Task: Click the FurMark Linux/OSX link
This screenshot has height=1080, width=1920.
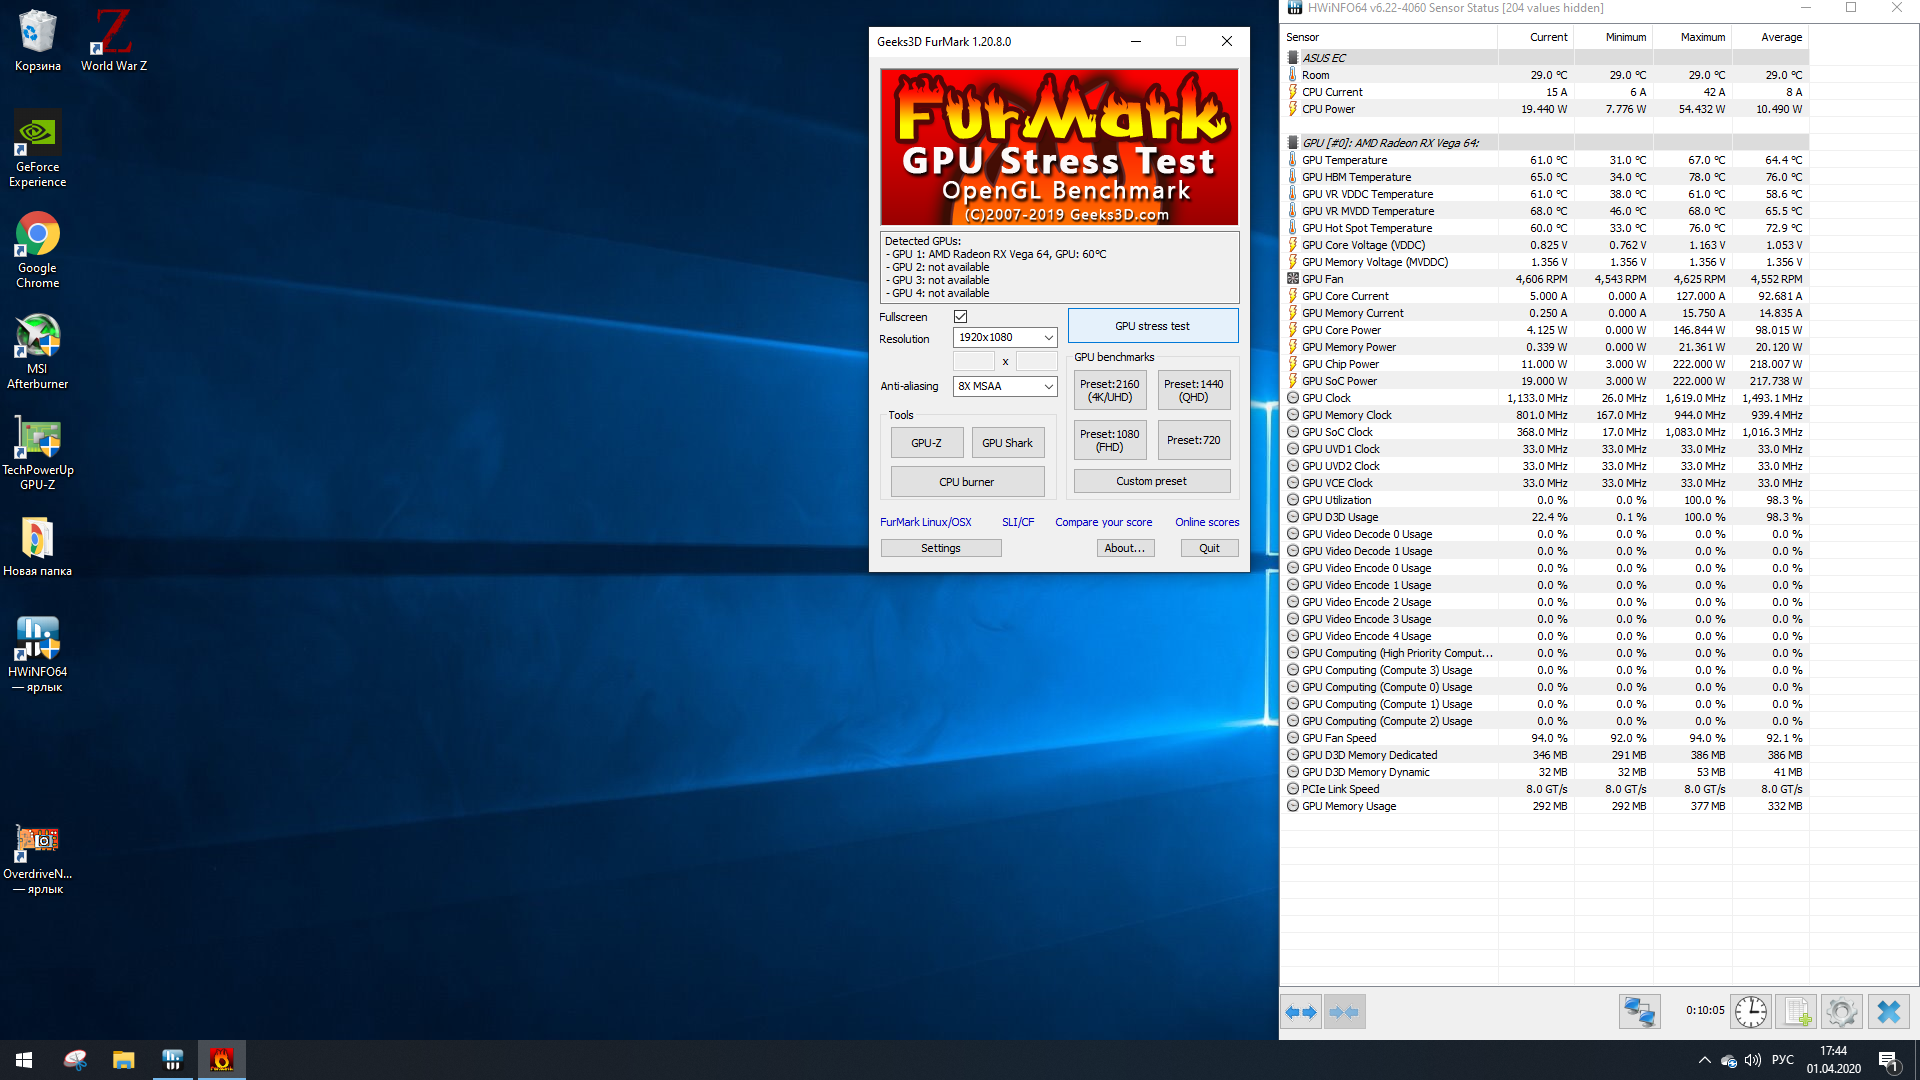Action: [925, 522]
